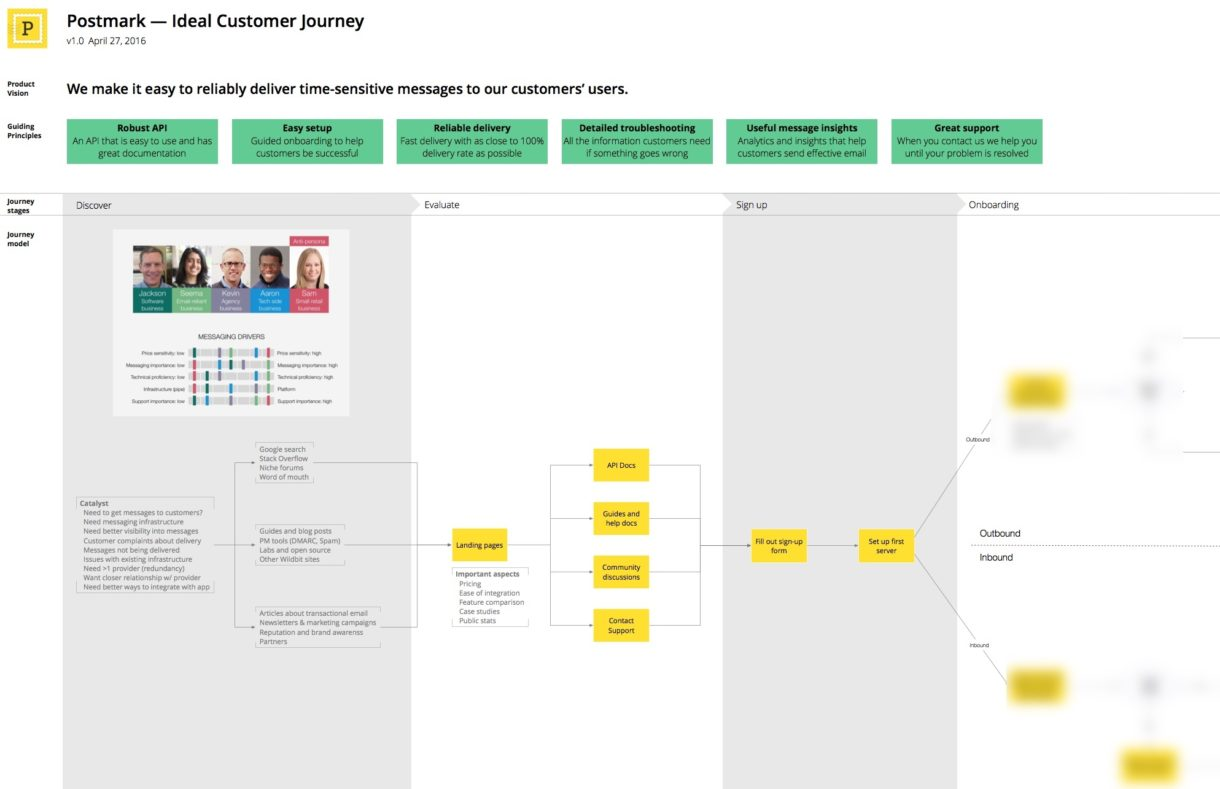Select the Contact Support node
The height and width of the screenshot is (789, 1220).
[621, 625]
